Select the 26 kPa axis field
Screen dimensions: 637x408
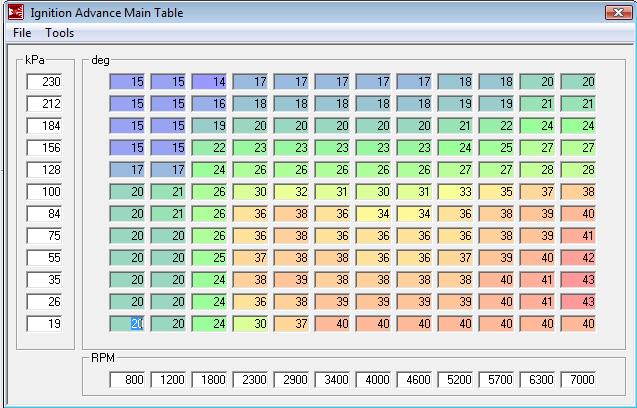(x=44, y=302)
